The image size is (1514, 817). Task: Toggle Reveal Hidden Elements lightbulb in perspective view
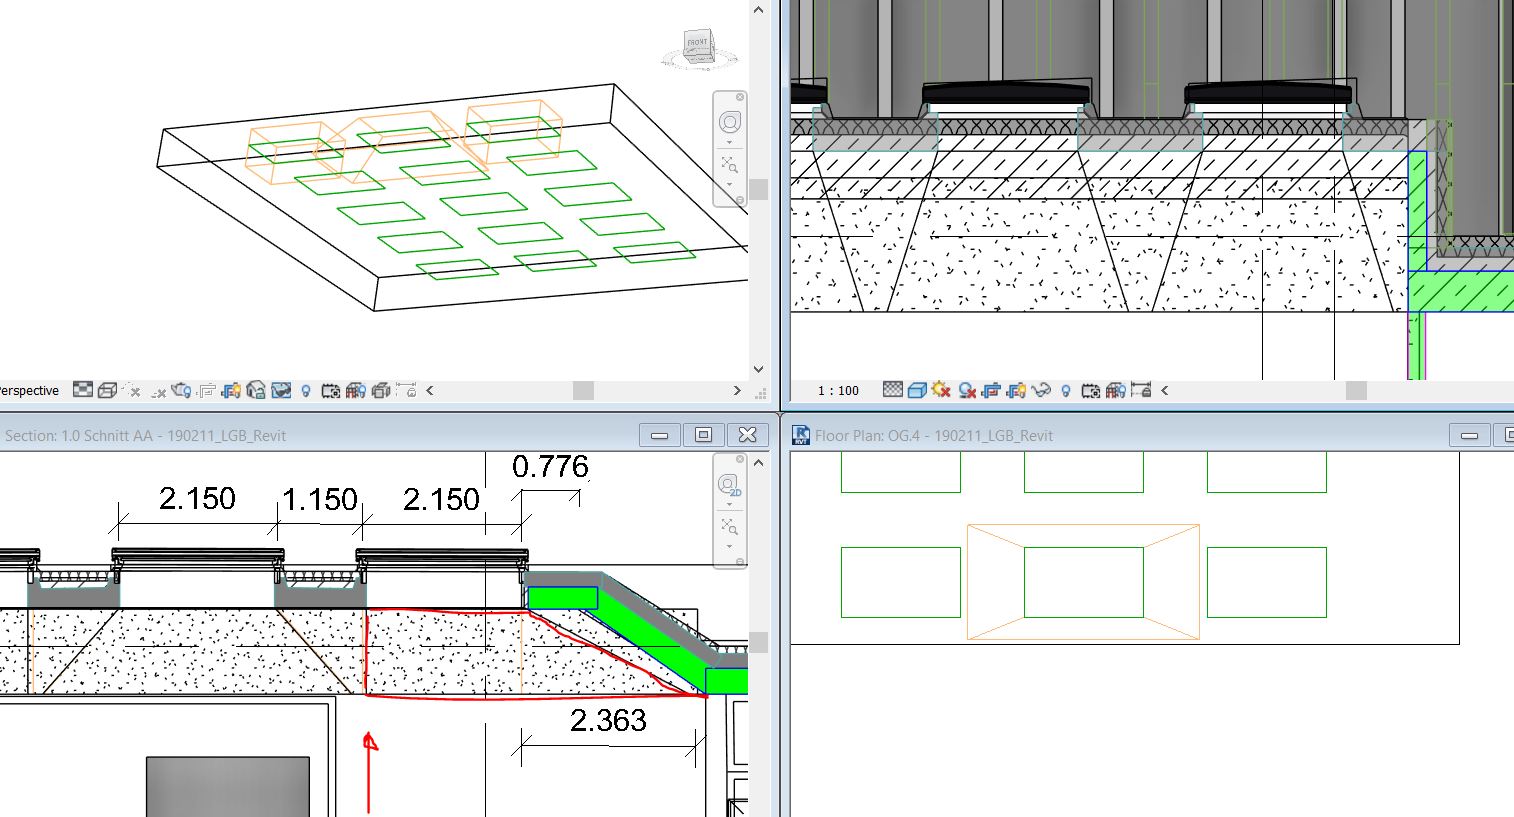(x=306, y=391)
